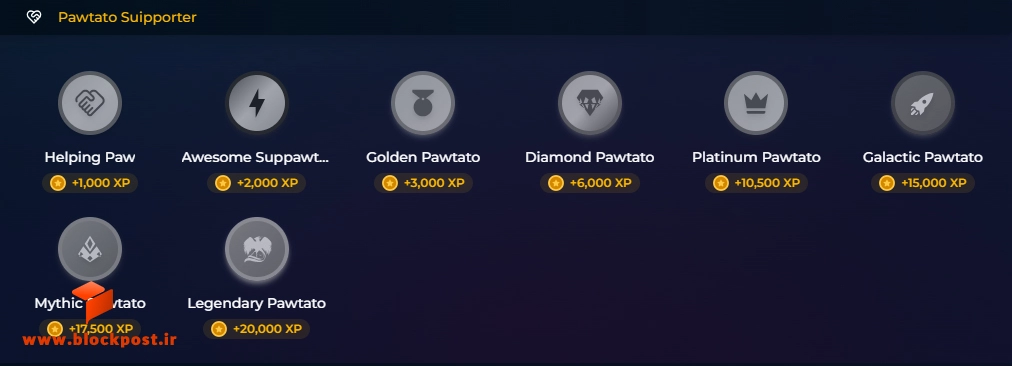Click the +2,000 XP reward pill
Screen dimensions: 1012x366
(x=257, y=183)
